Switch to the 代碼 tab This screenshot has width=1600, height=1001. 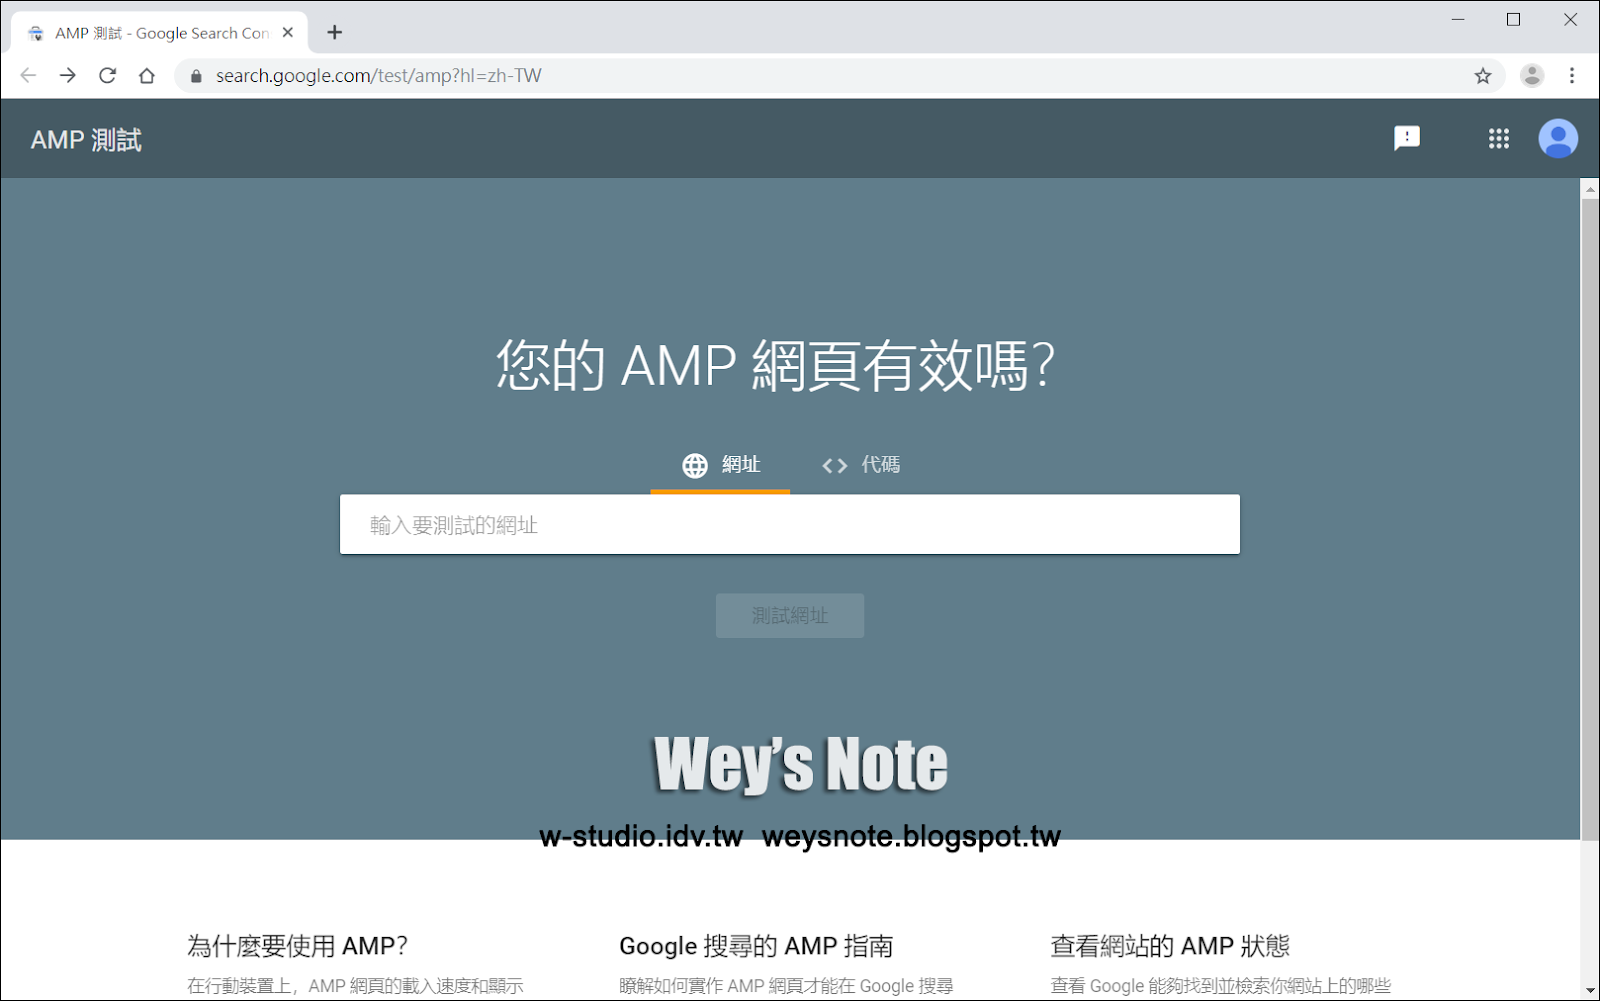(x=860, y=465)
